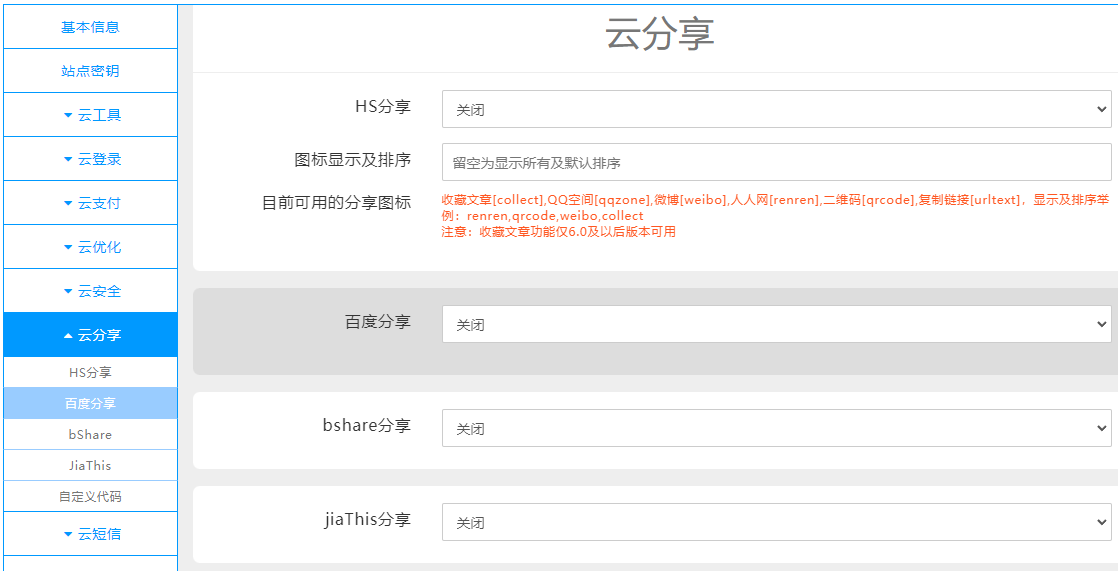This screenshot has width=1118, height=571.
Task: Open the 基本信息 sidebar item
Action: click(x=90, y=27)
